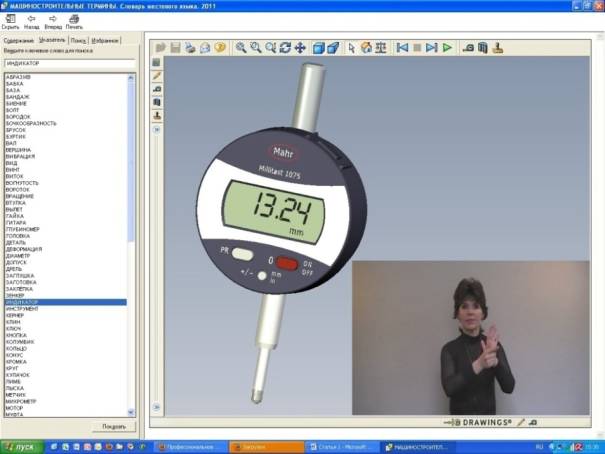The height and width of the screenshot is (454, 605).
Task: Jump to animation start with rewind button
Action: 402,47
